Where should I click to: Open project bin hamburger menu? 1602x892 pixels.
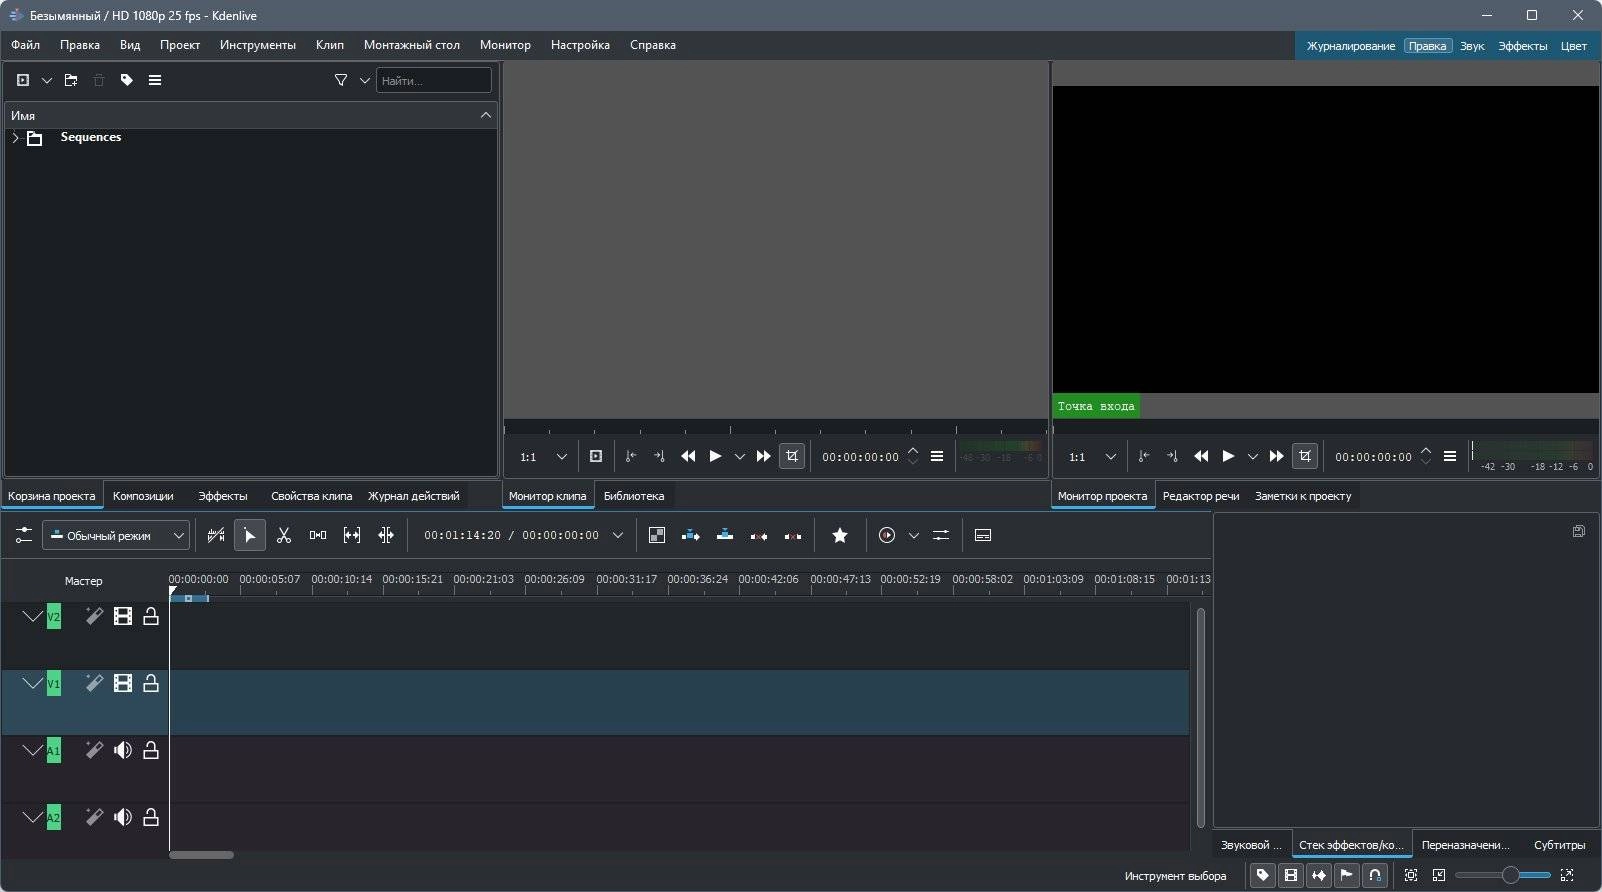[x=155, y=80]
